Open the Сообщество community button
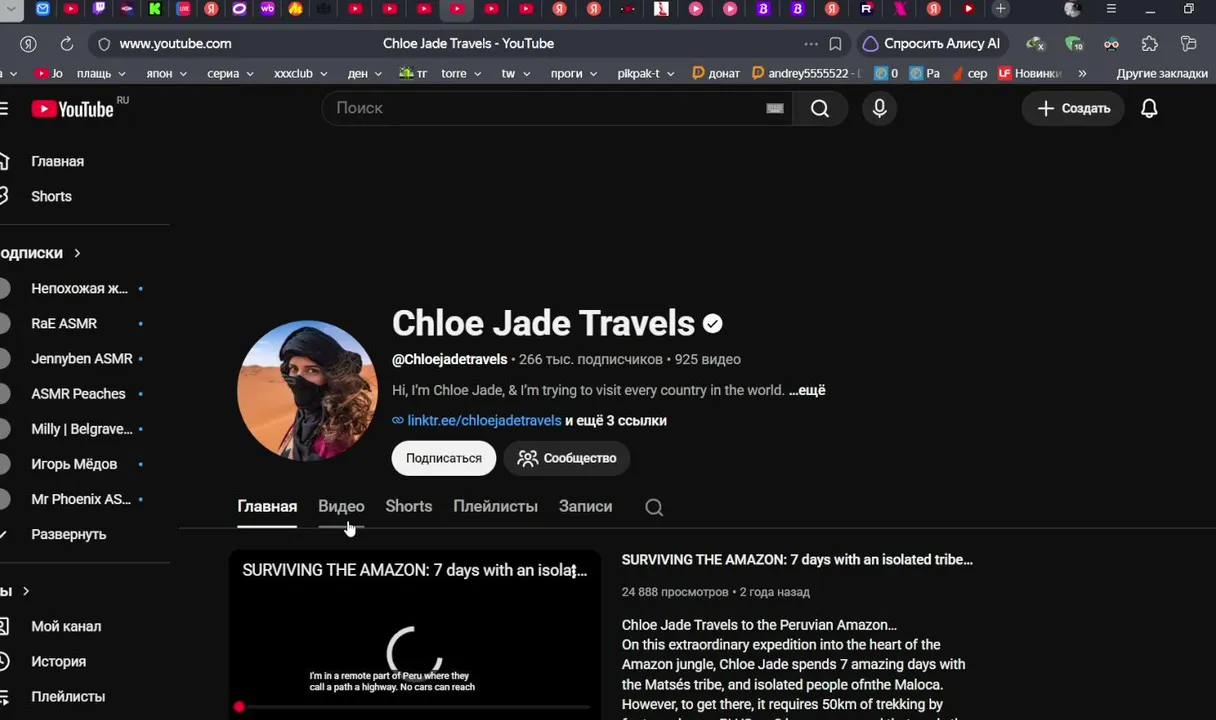The width and height of the screenshot is (1216, 720). tap(567, 458)
